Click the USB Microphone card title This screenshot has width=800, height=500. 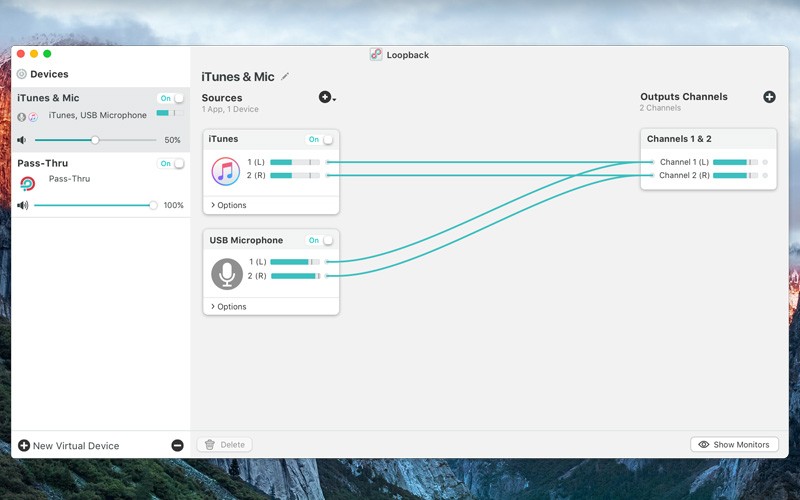coord(246,240)
